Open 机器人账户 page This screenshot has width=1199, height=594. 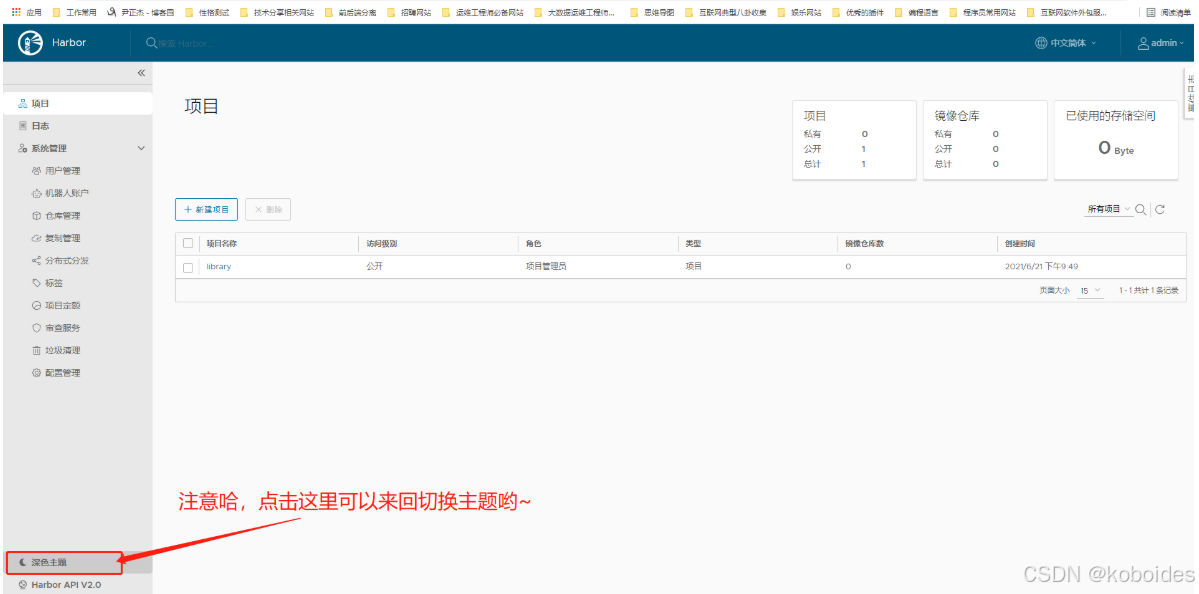pos(67,193)
